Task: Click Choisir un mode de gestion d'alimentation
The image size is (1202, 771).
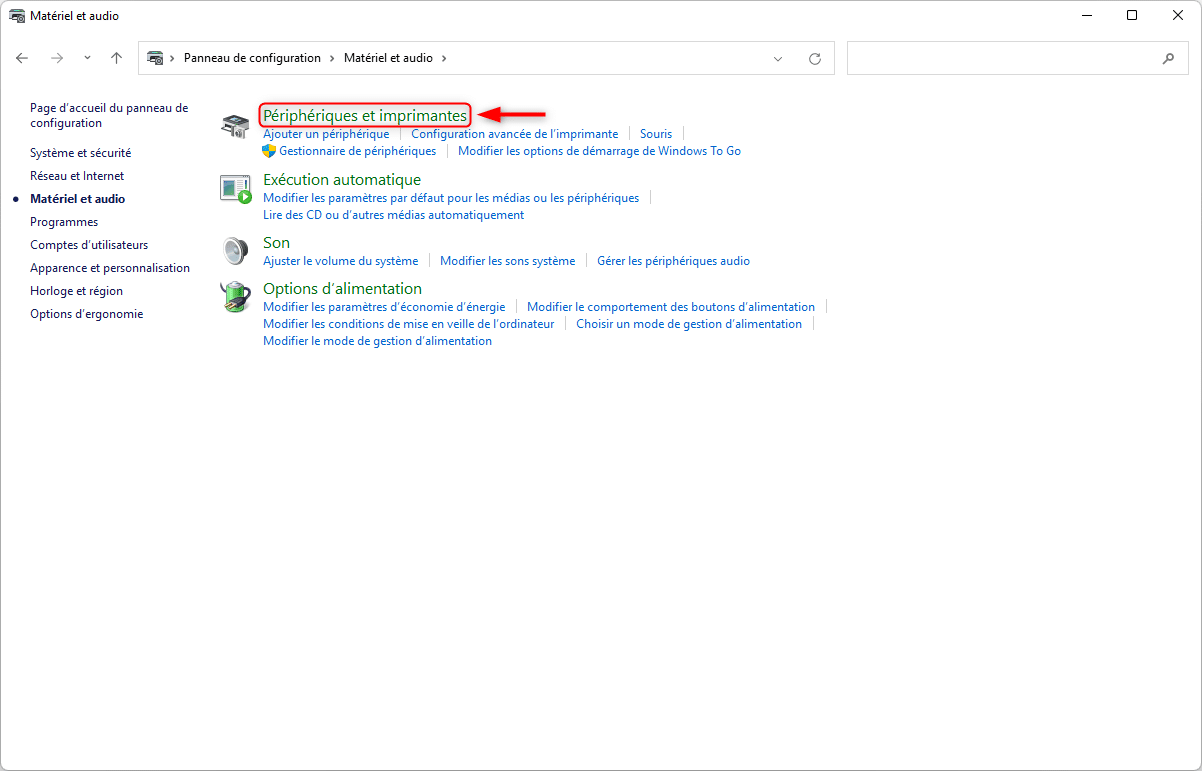Action: (689, 324)
